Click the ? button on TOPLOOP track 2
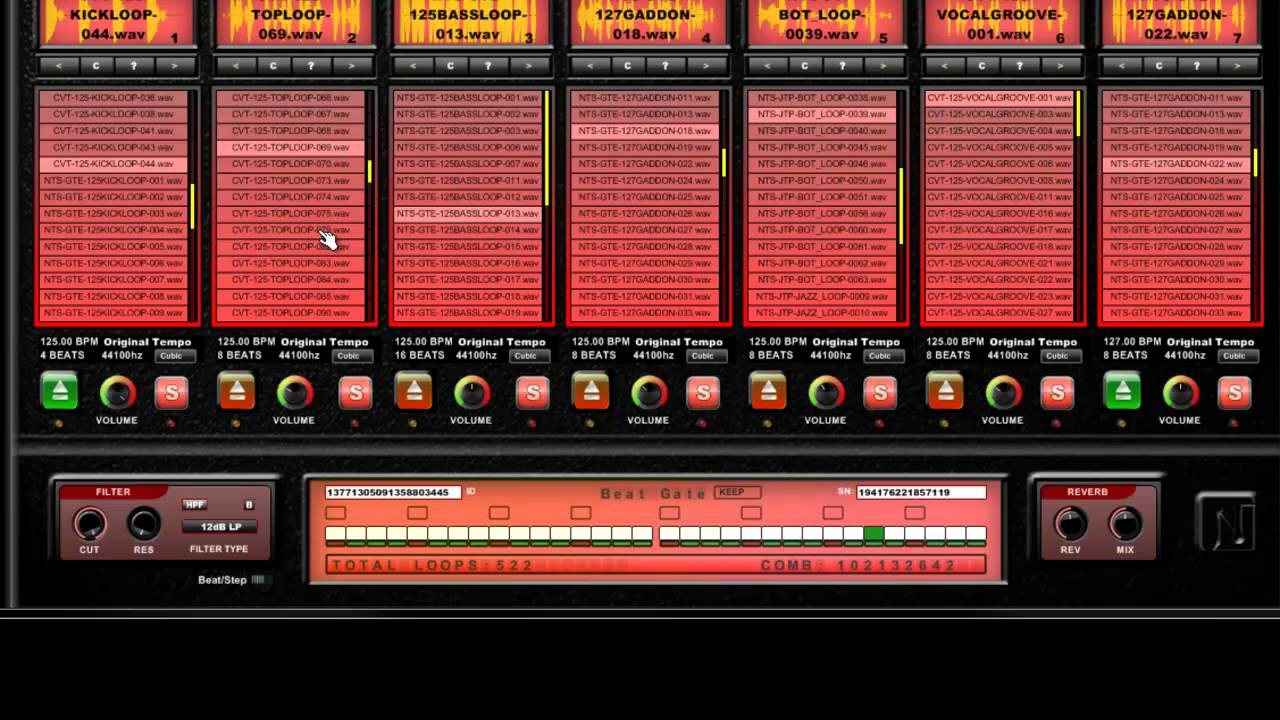This screenshot has height=720, width=1280. (x=311, y=66)
